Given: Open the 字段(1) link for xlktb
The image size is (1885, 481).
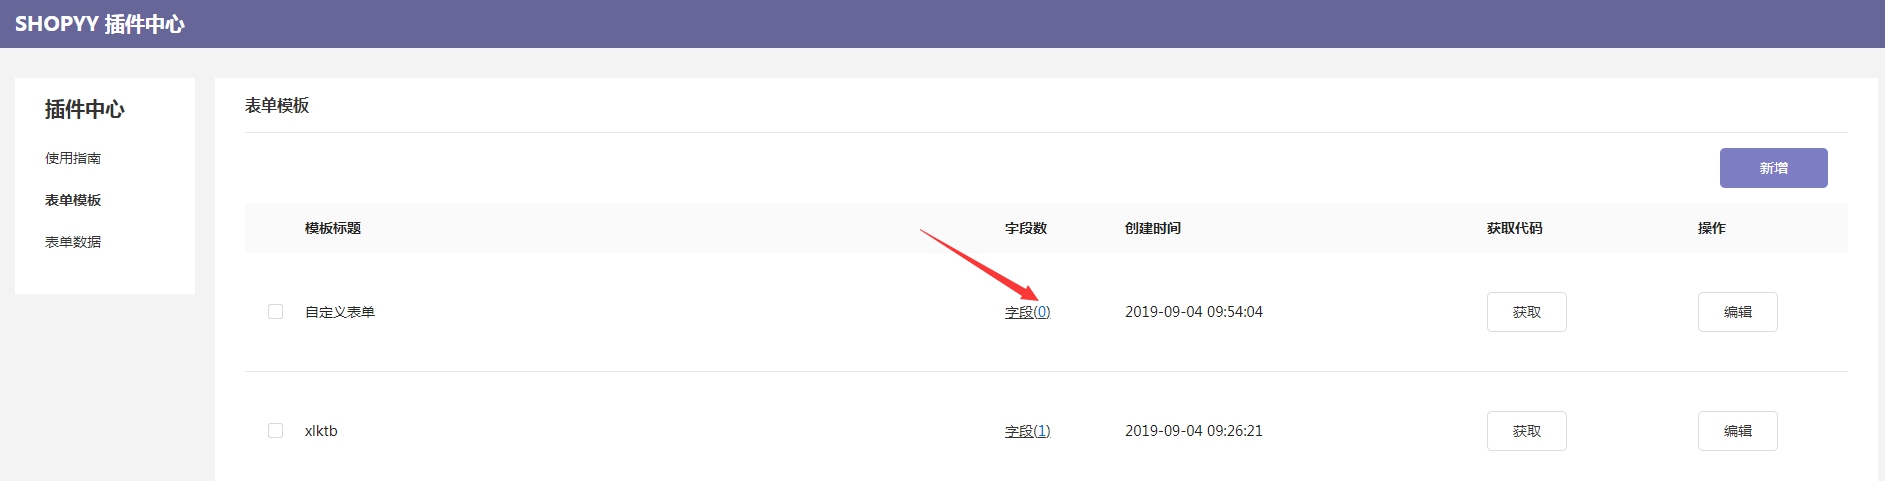Looking at the screenshot, I should 1027,431.
